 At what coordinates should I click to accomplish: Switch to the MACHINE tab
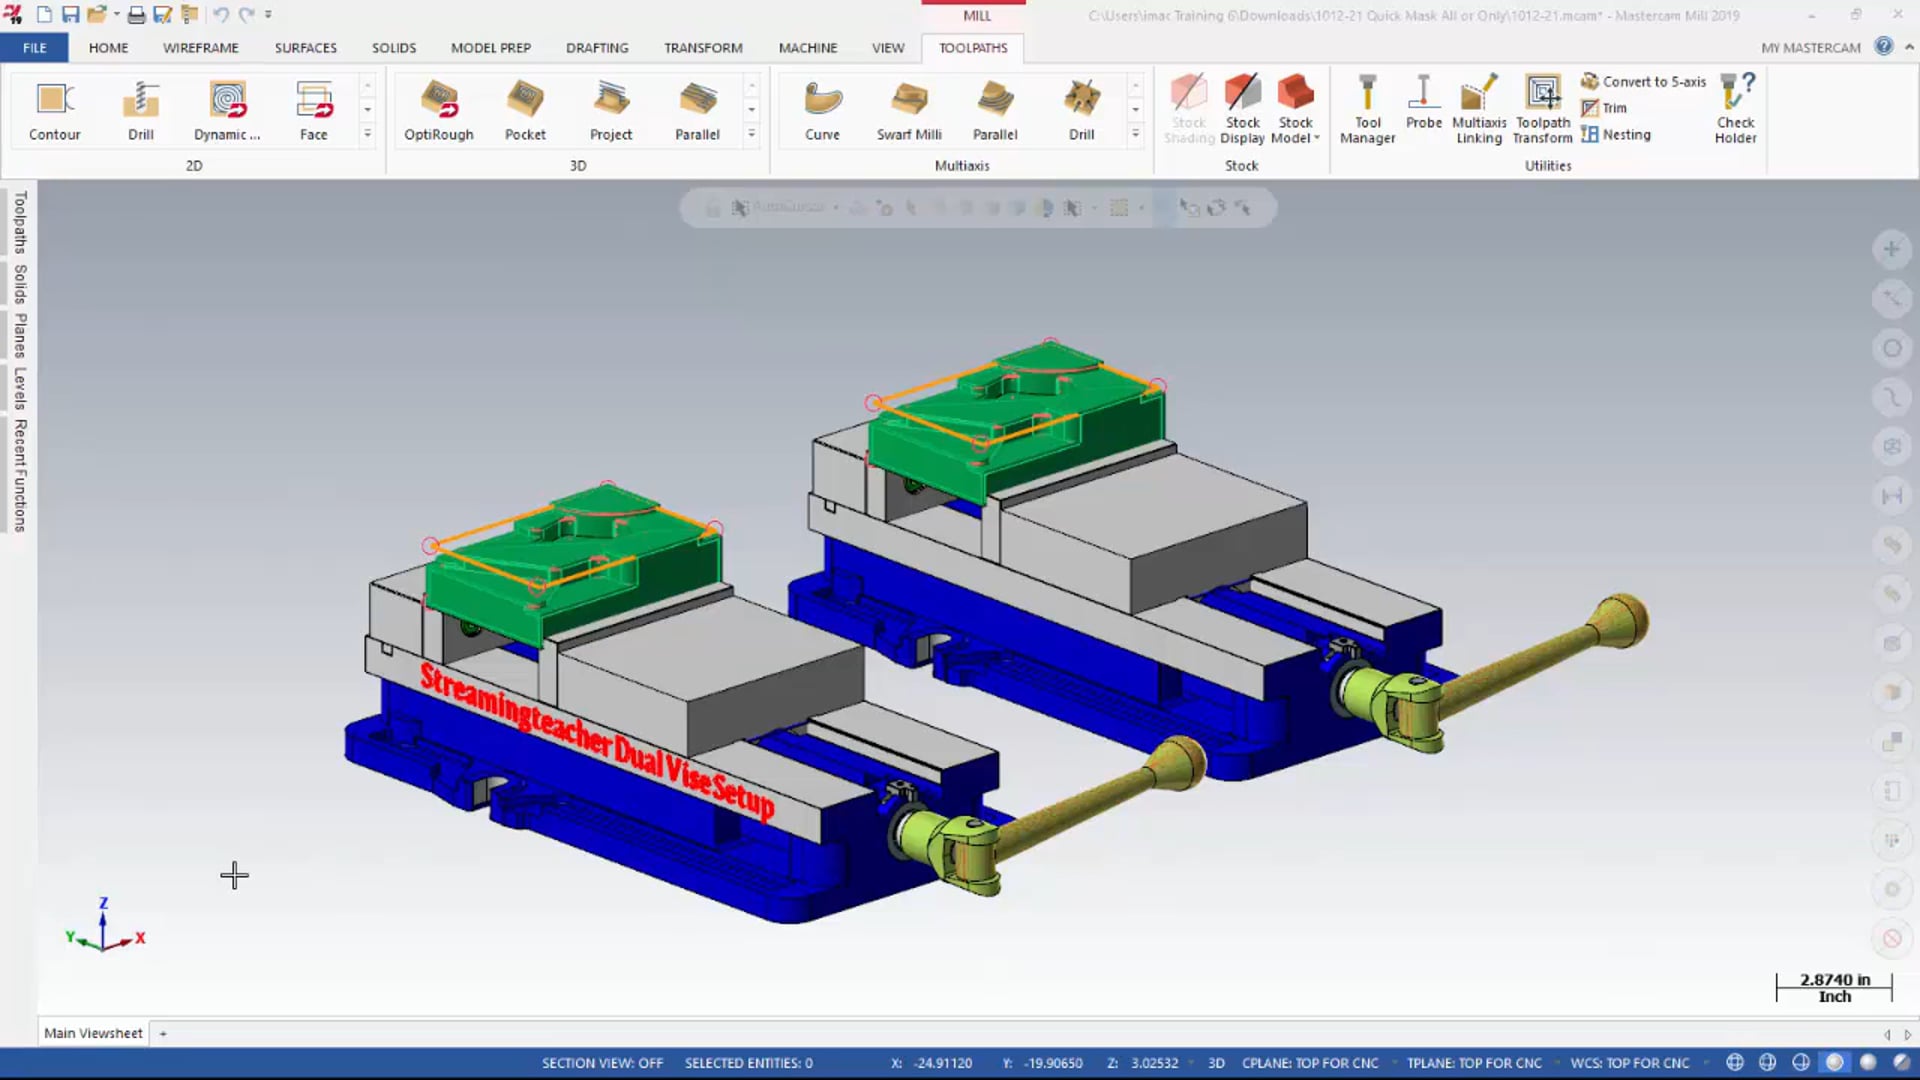[x=808, y=47]
